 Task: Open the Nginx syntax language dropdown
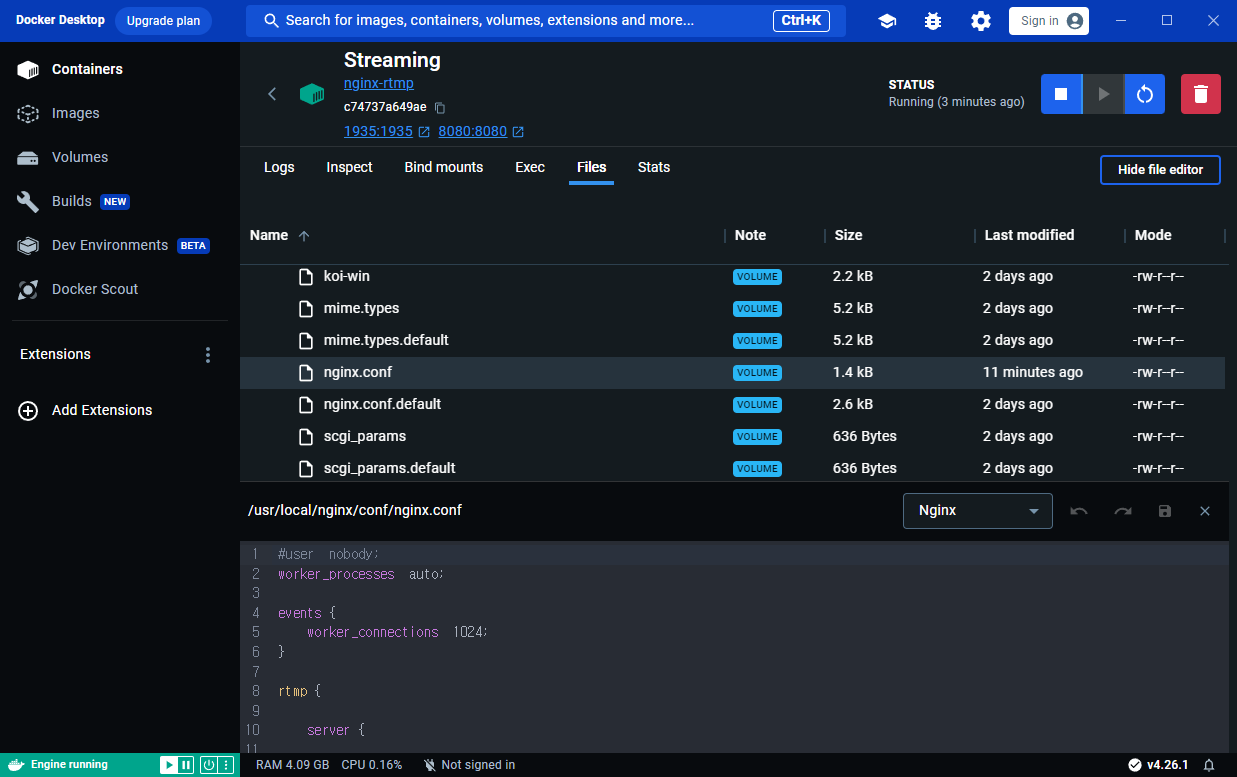(x=977, y=511)
